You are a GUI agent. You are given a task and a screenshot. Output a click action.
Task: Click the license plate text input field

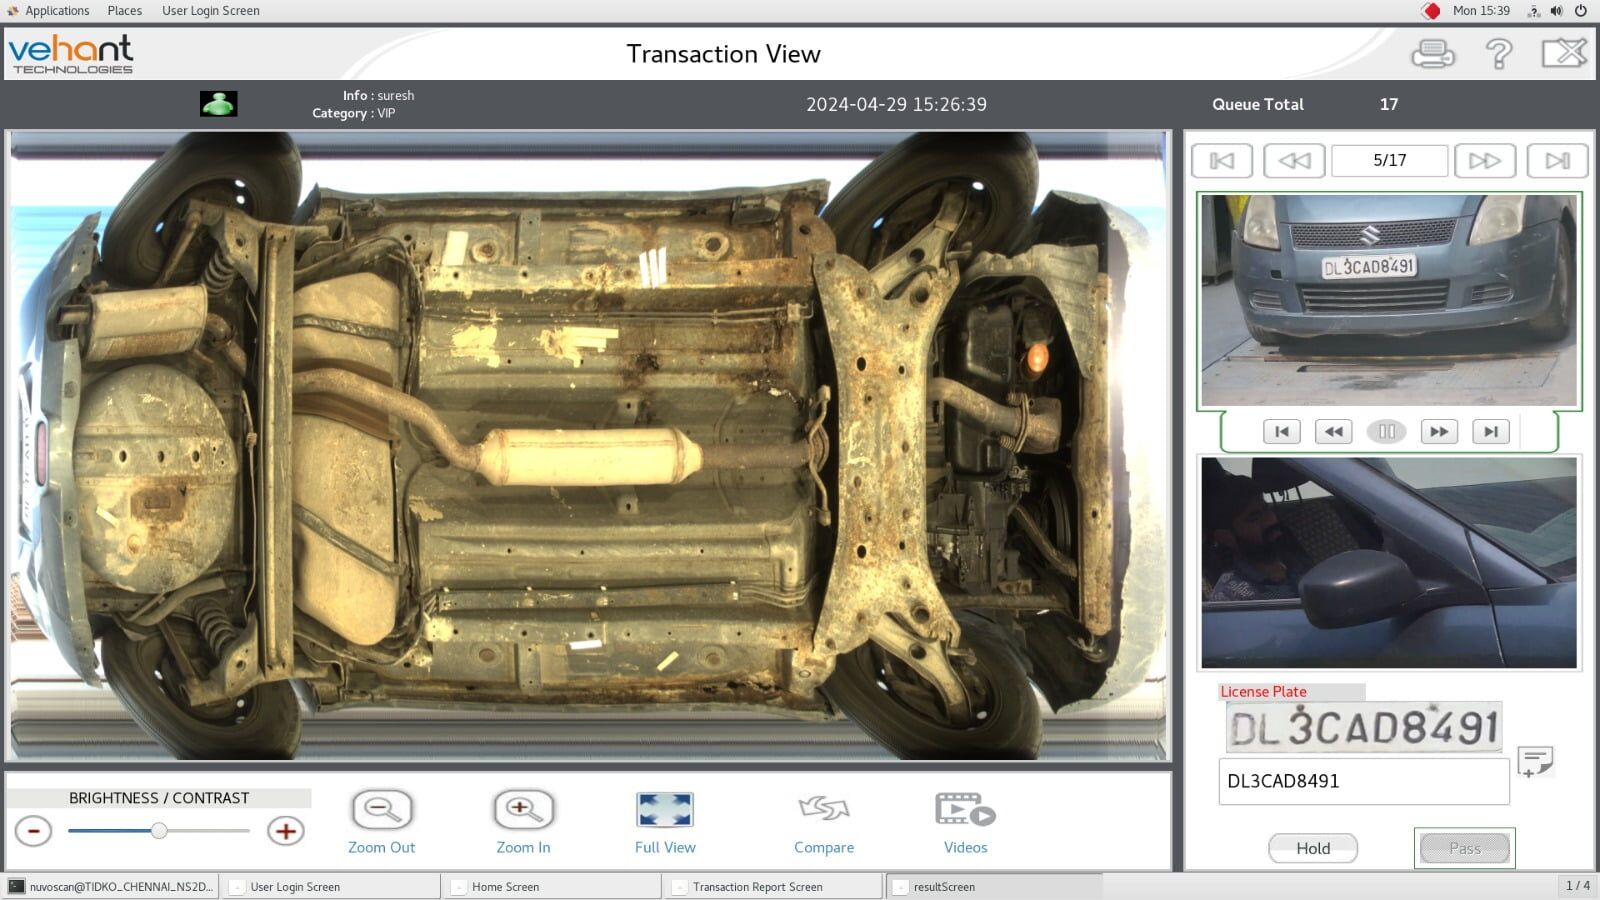point(1364,781)
